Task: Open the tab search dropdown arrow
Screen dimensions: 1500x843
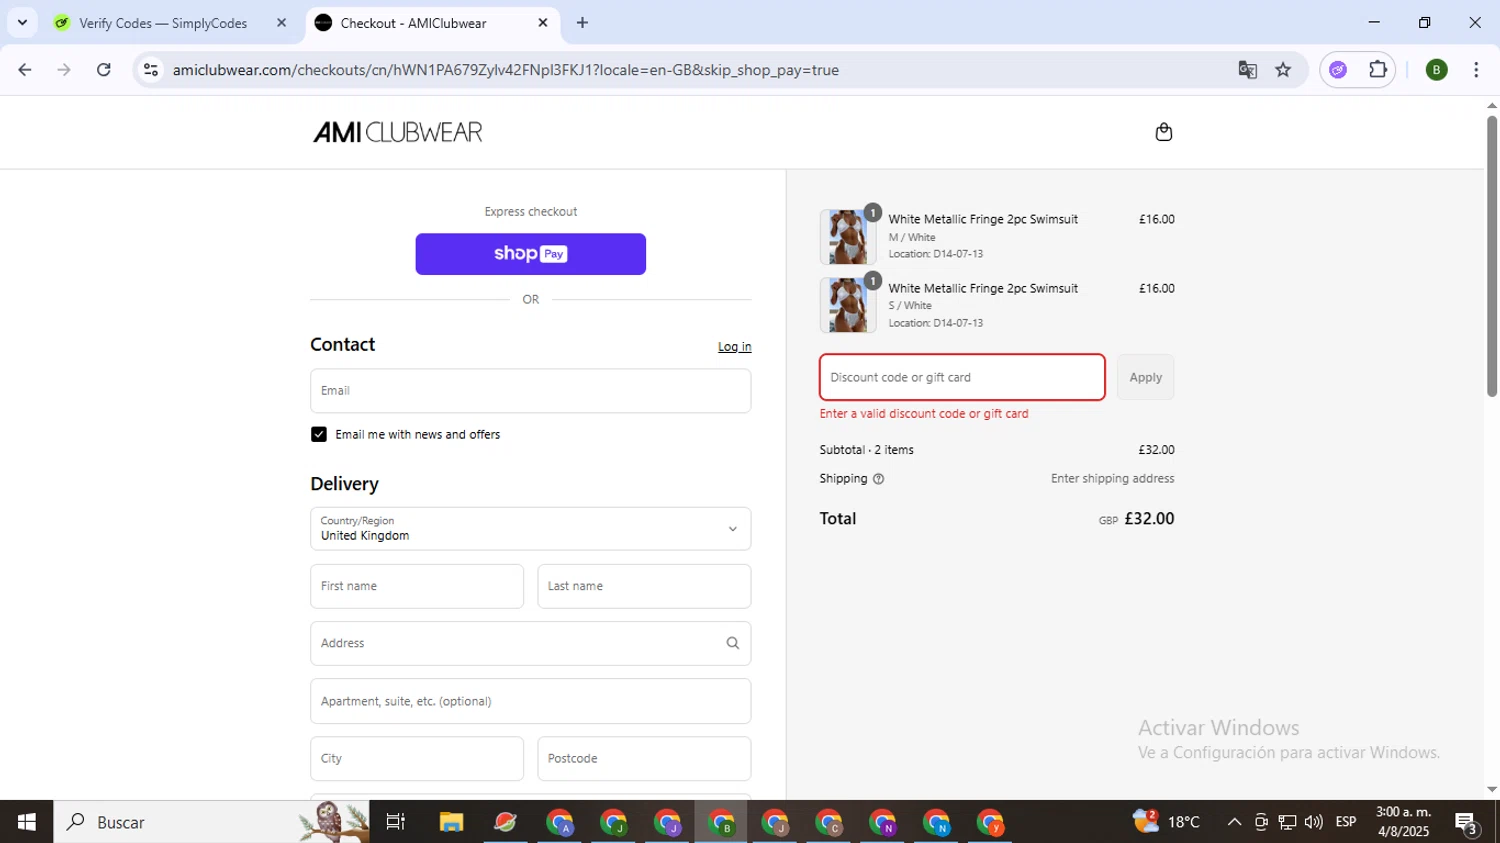Action: tap(22, 22)
